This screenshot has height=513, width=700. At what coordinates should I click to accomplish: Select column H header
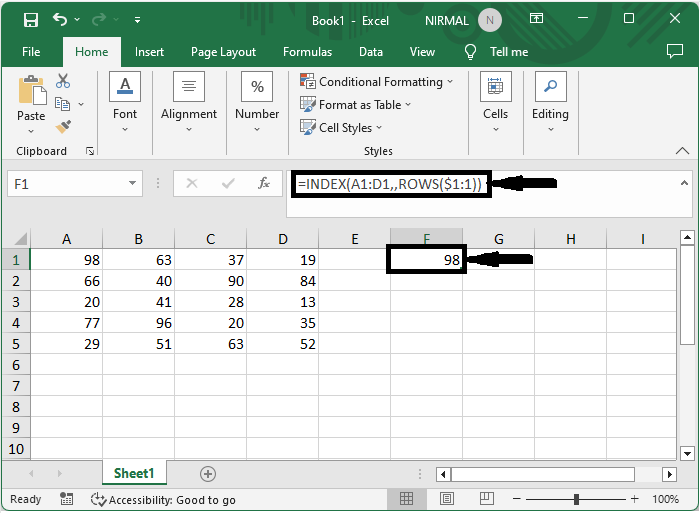pyautogui.click(x=571, y=239)
